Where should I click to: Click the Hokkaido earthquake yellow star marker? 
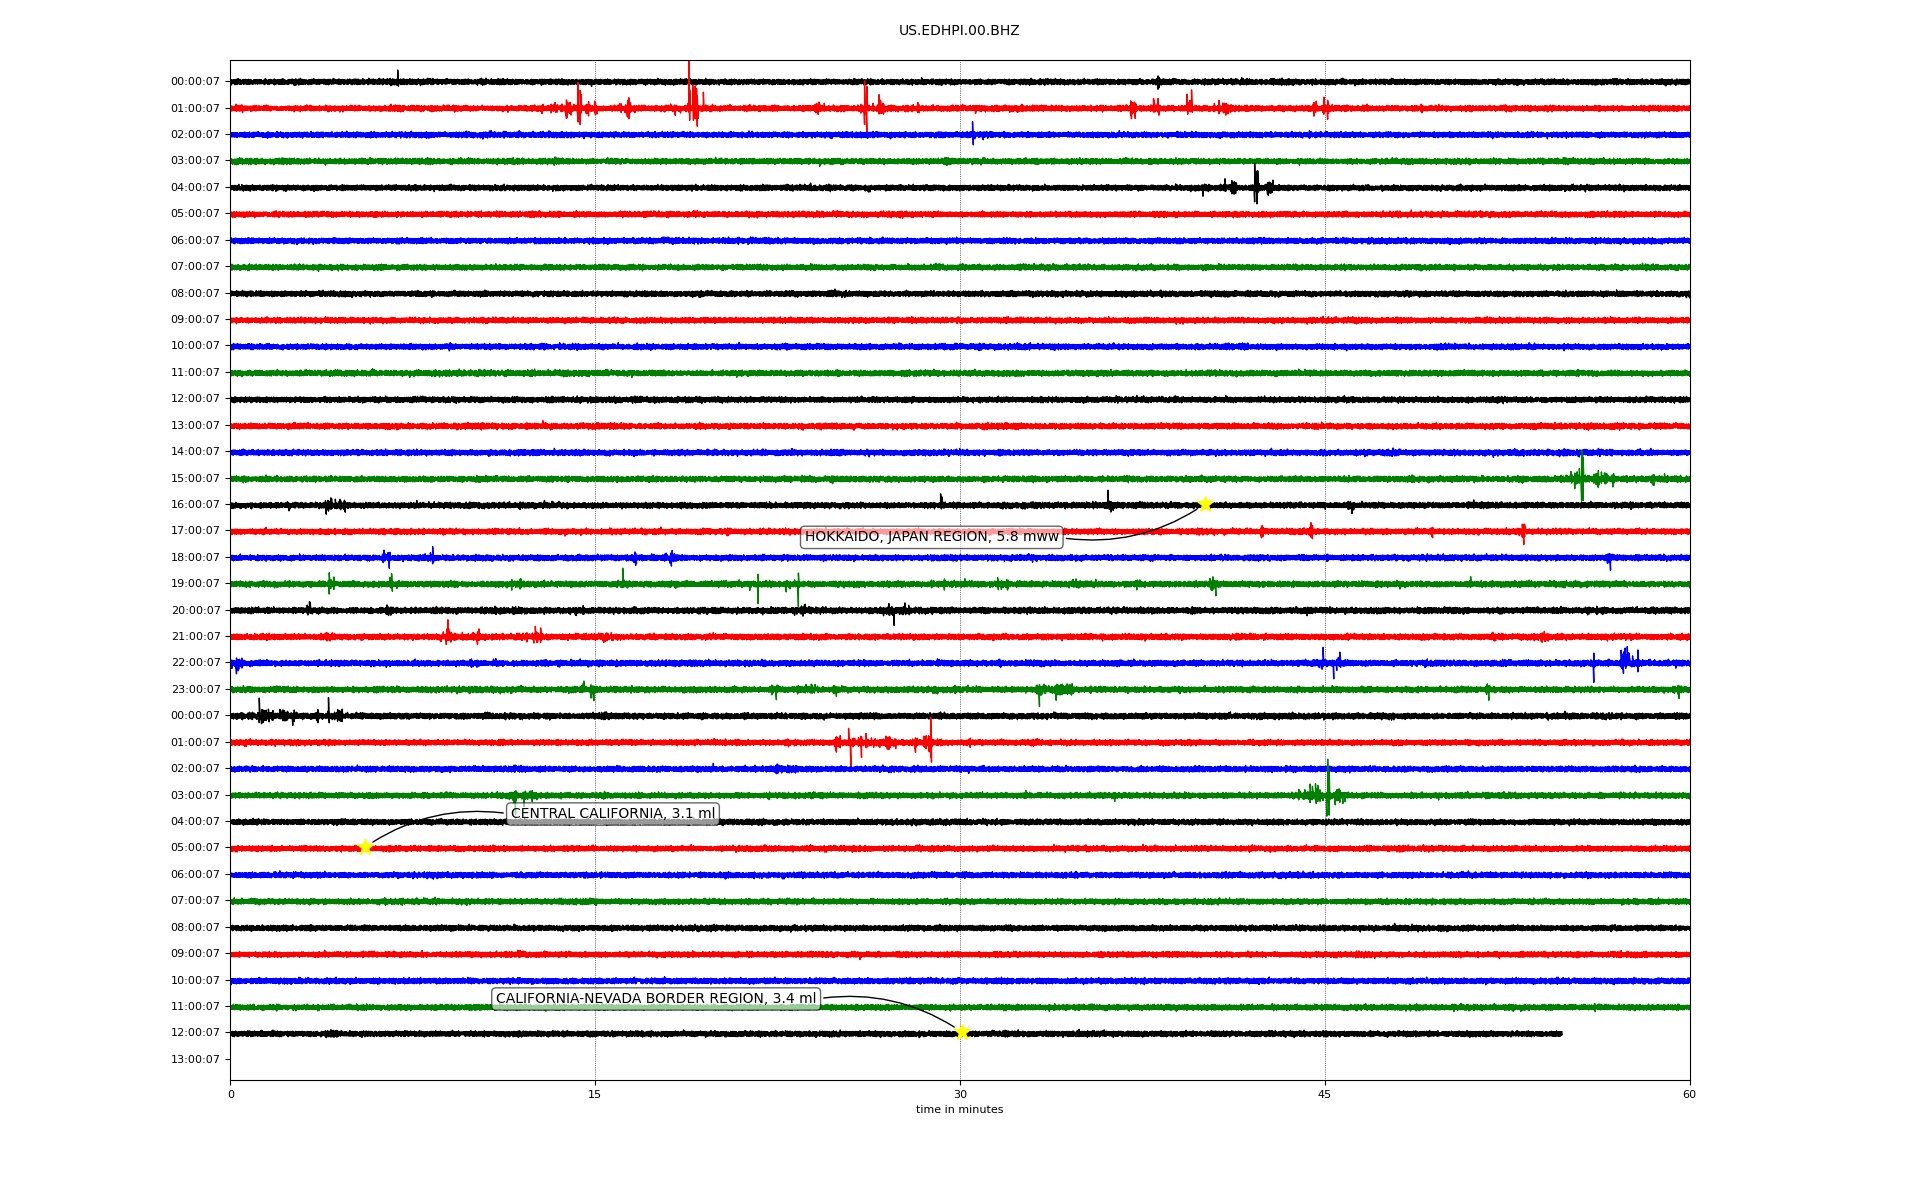pyautogui.click(x=1205, y=504)
